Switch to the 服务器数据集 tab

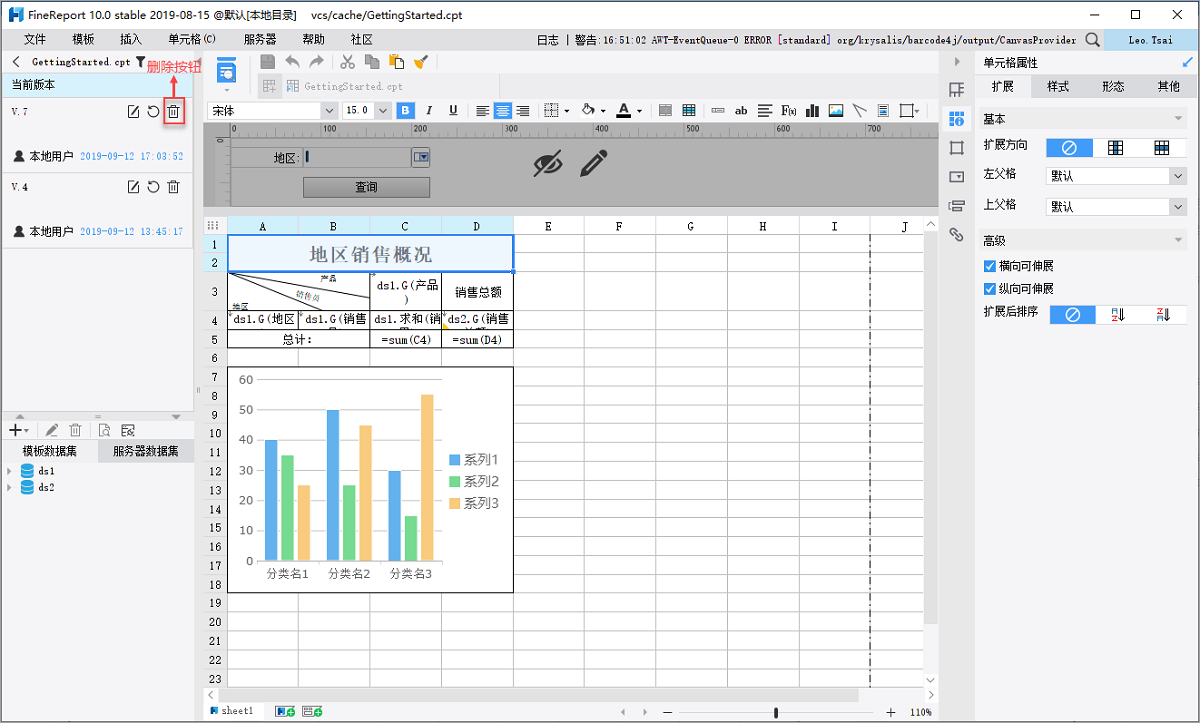pos(146,452)
